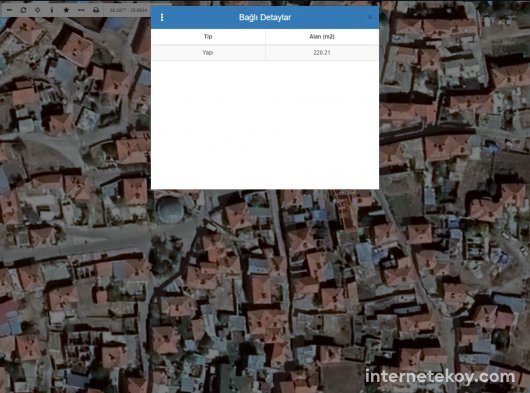The width and height of the screenshot is (530, 393).
Task: Click the Tip column header
Action: click(208, 36)
